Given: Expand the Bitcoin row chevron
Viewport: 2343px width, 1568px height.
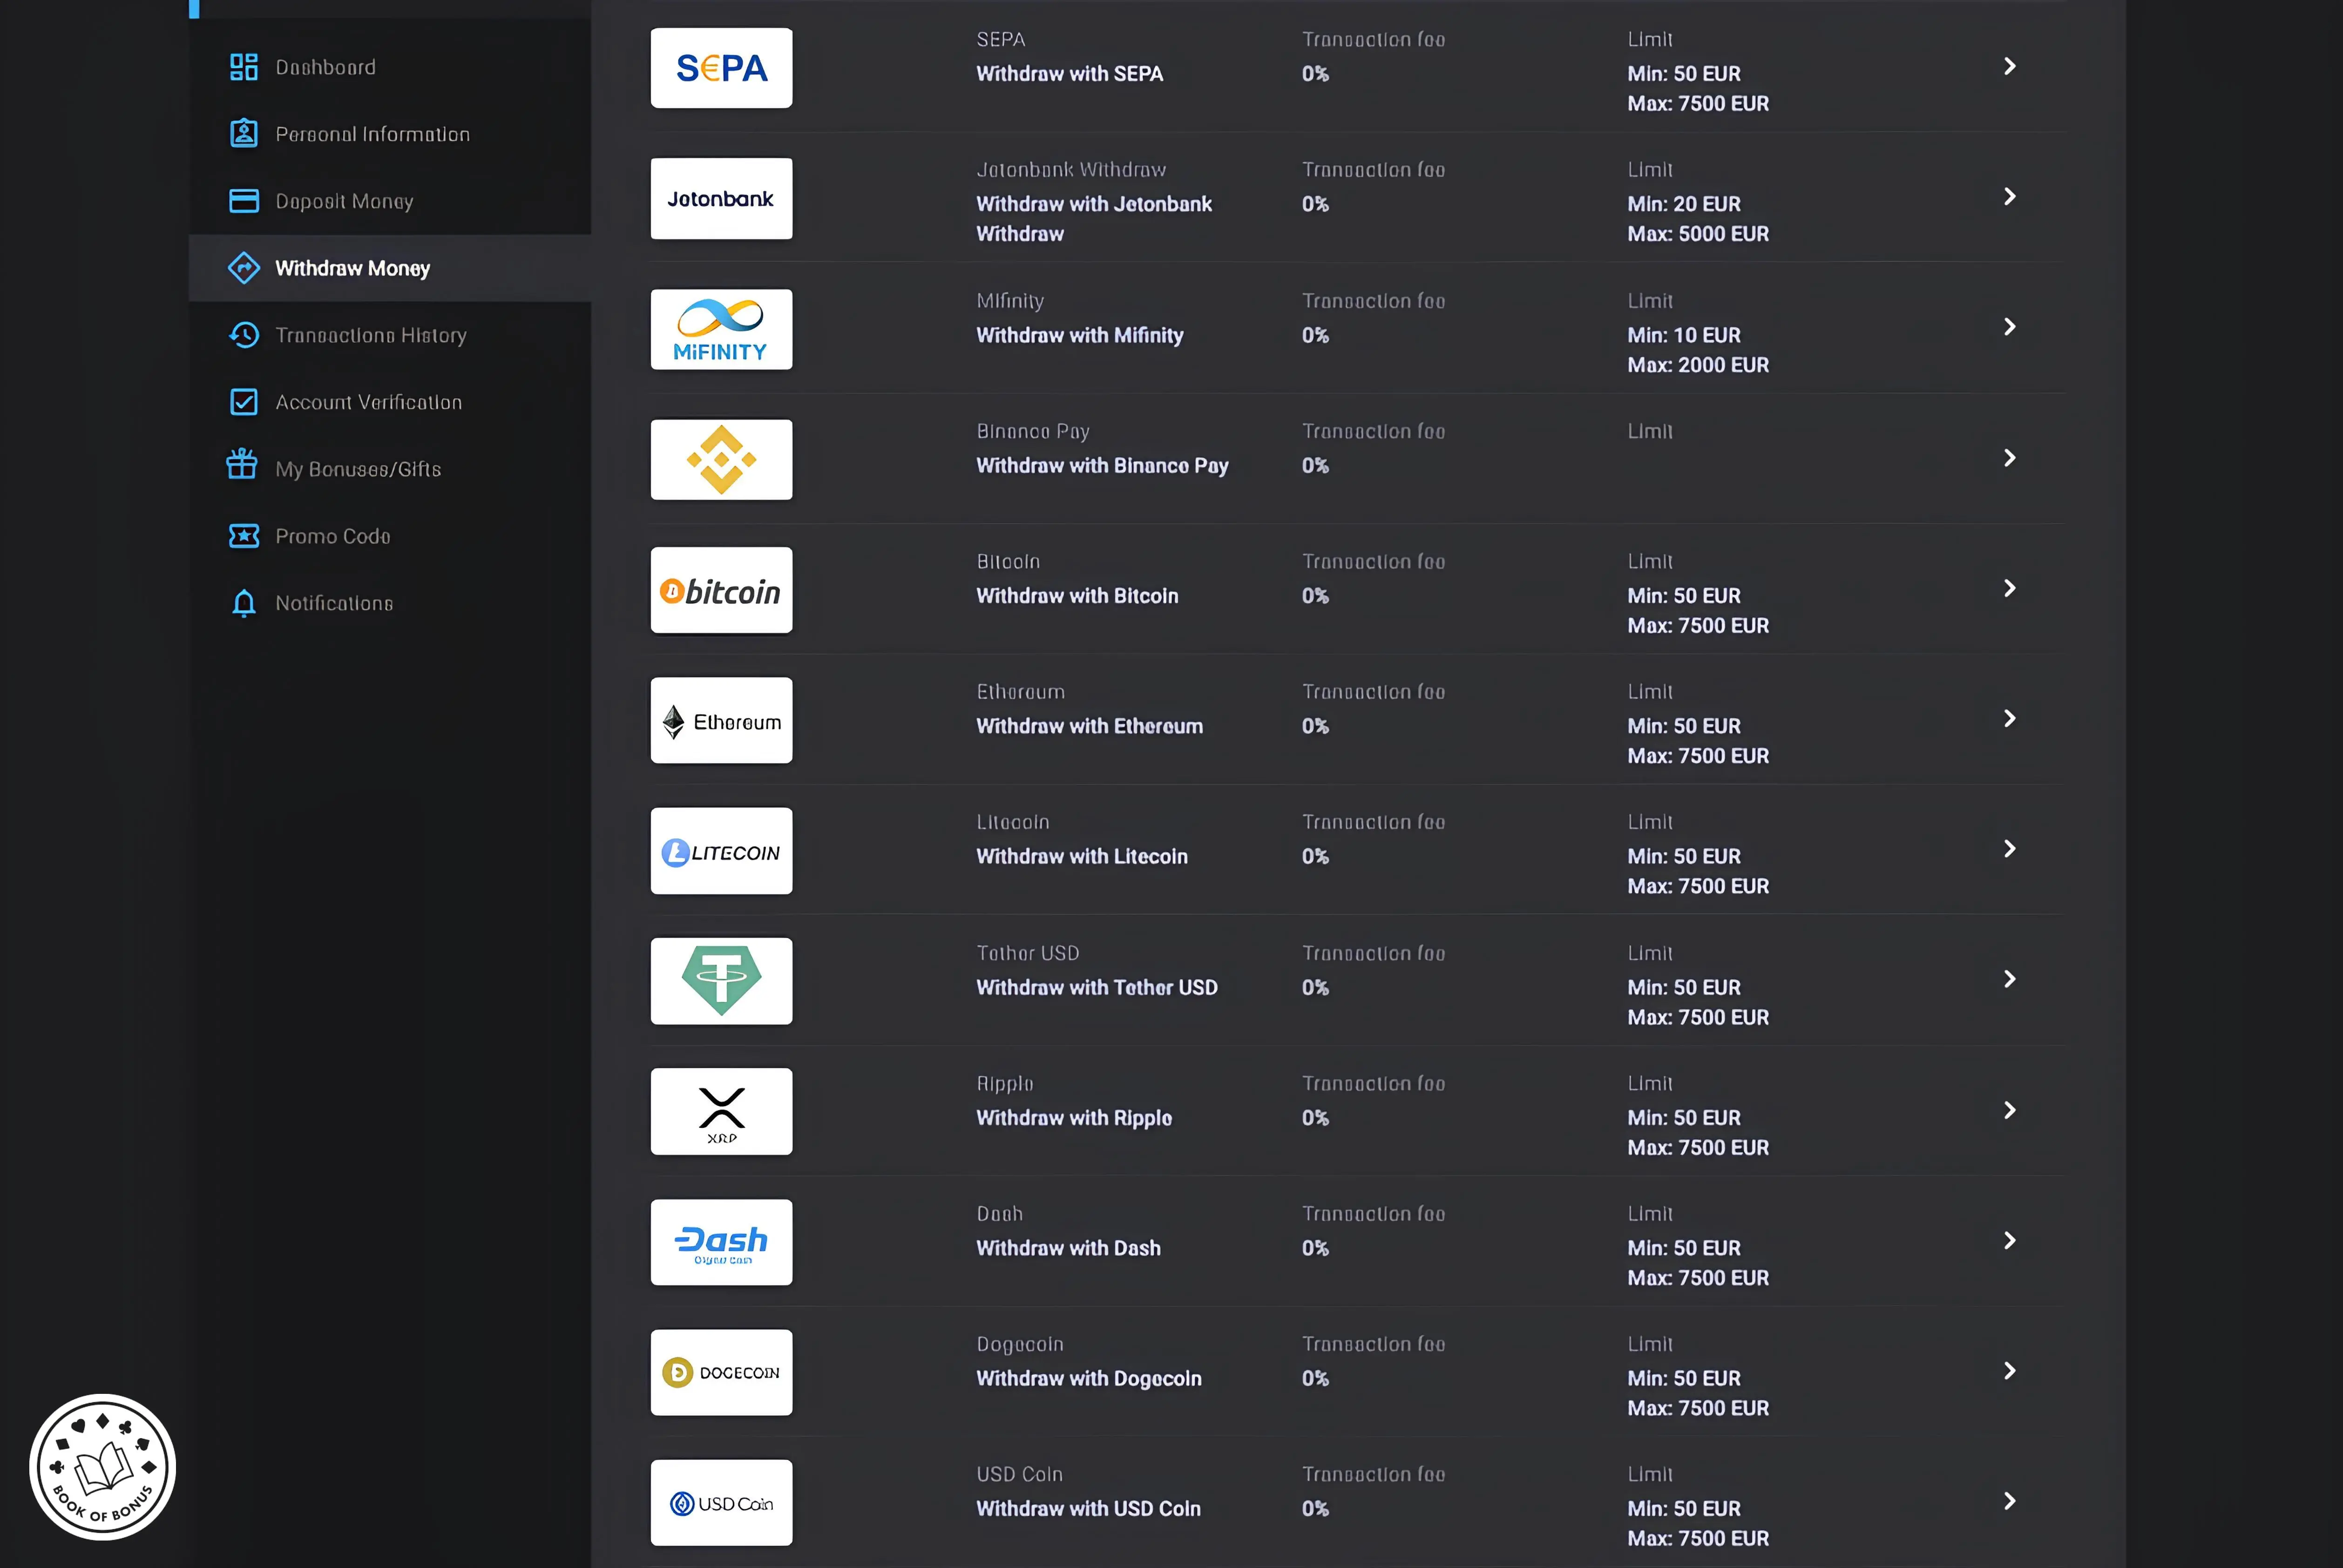Looking at the screenshot, I should pyautogui.click(x=2009, y=588).
